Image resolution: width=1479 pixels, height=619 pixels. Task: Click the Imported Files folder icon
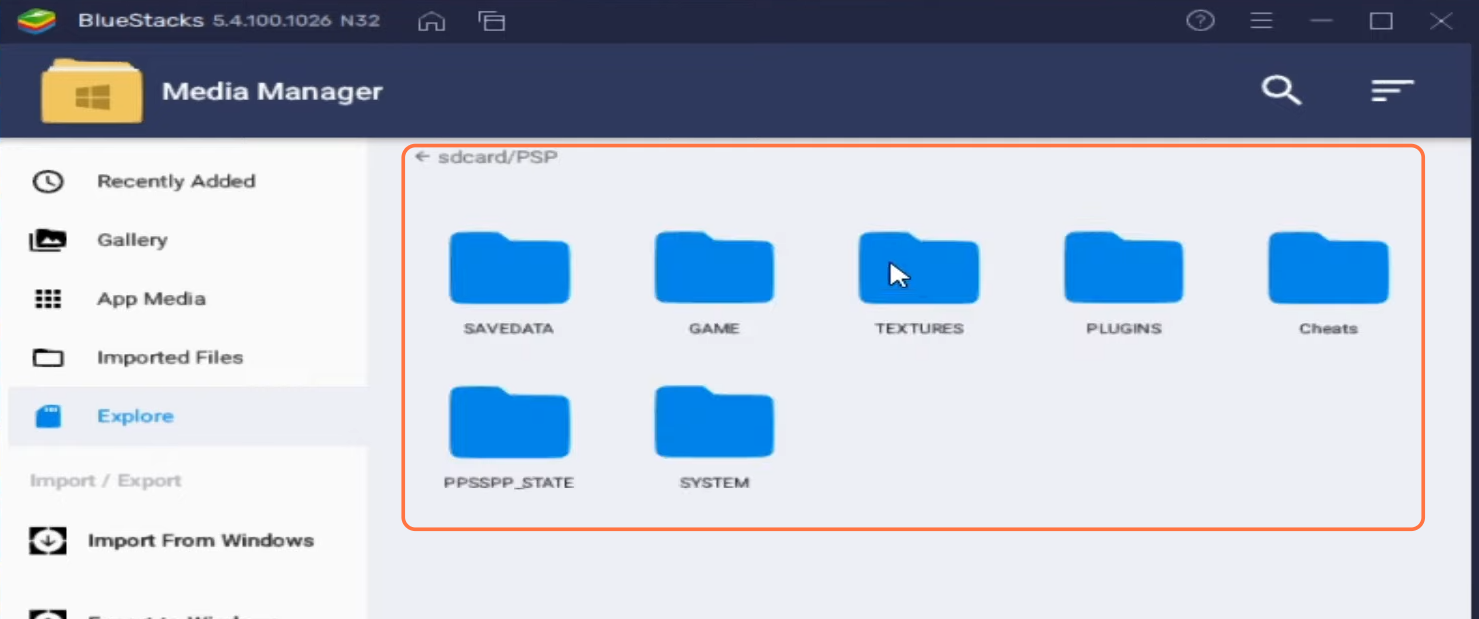[48, 358]
